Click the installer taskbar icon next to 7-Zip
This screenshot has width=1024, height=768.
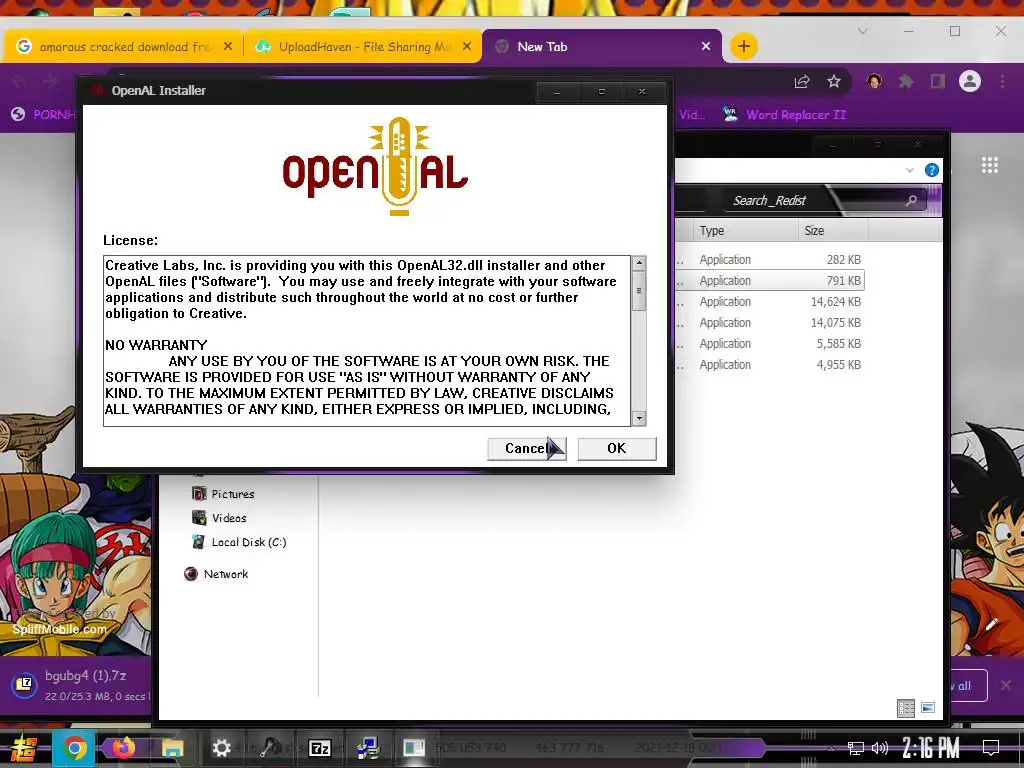(x=368, y=748)
